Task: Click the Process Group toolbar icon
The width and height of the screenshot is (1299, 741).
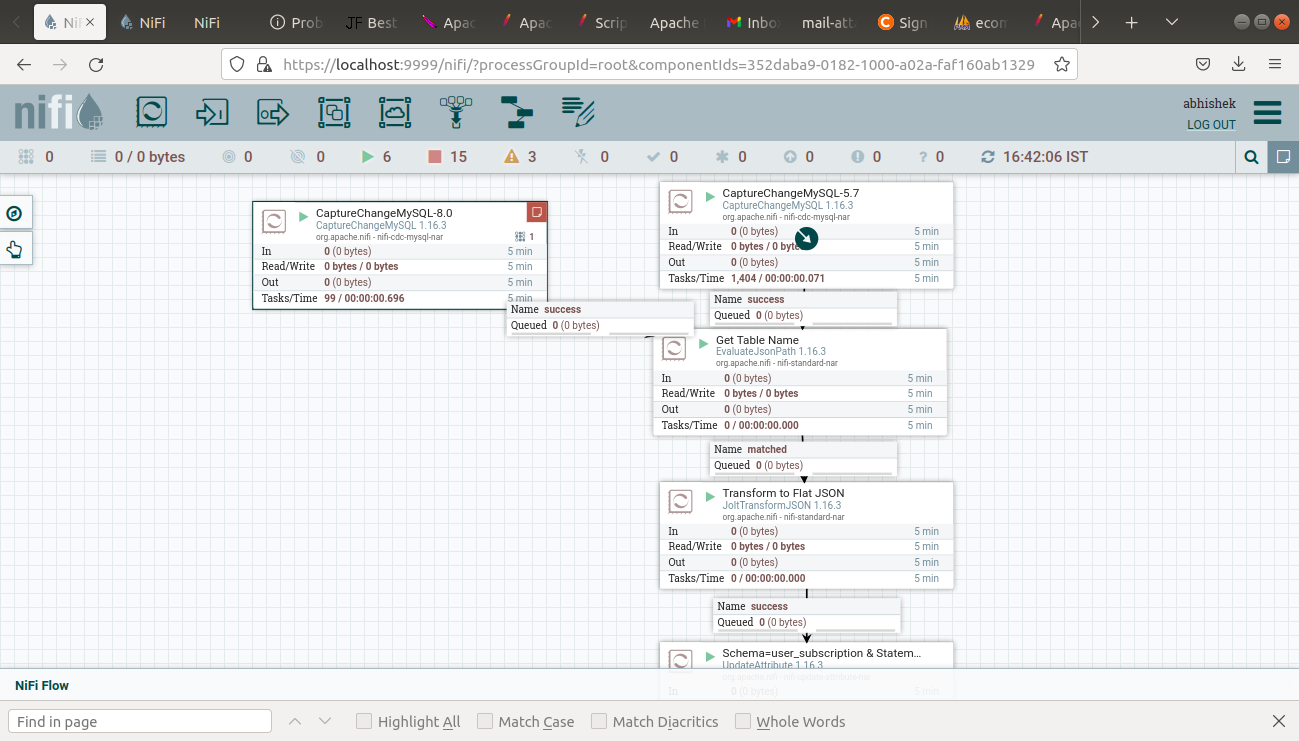Action: (334, 112)
